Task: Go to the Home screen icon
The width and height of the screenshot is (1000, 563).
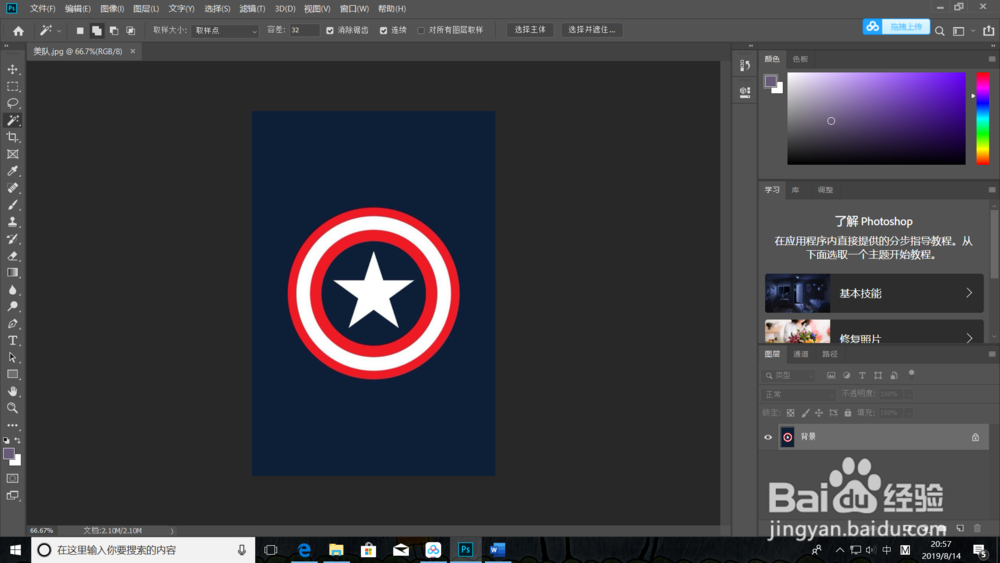Action: (x=18, y=31)
